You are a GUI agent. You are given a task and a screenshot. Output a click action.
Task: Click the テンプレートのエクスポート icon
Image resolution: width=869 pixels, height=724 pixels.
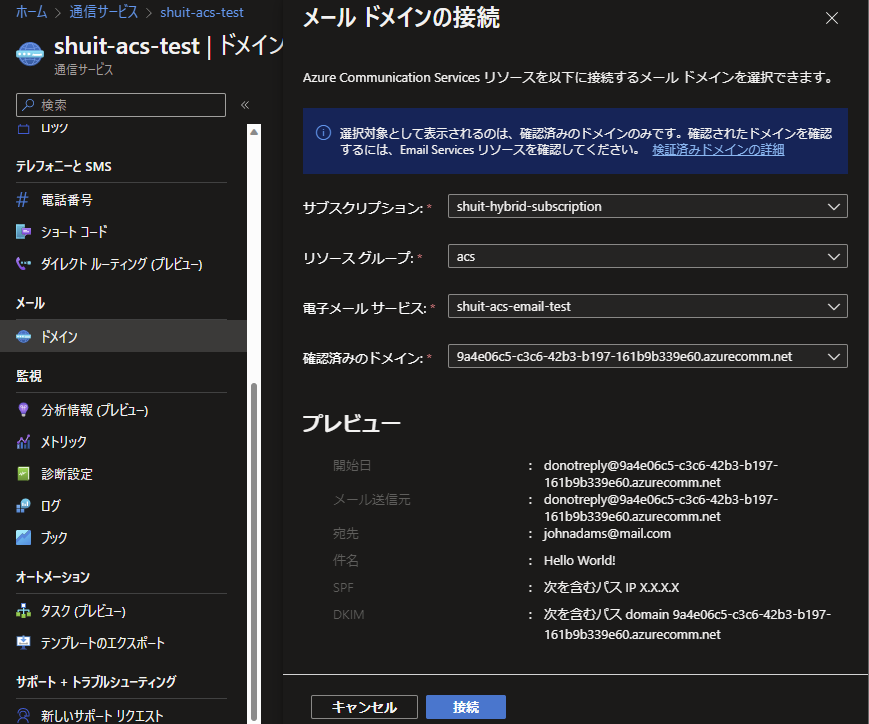click(23, 643)
